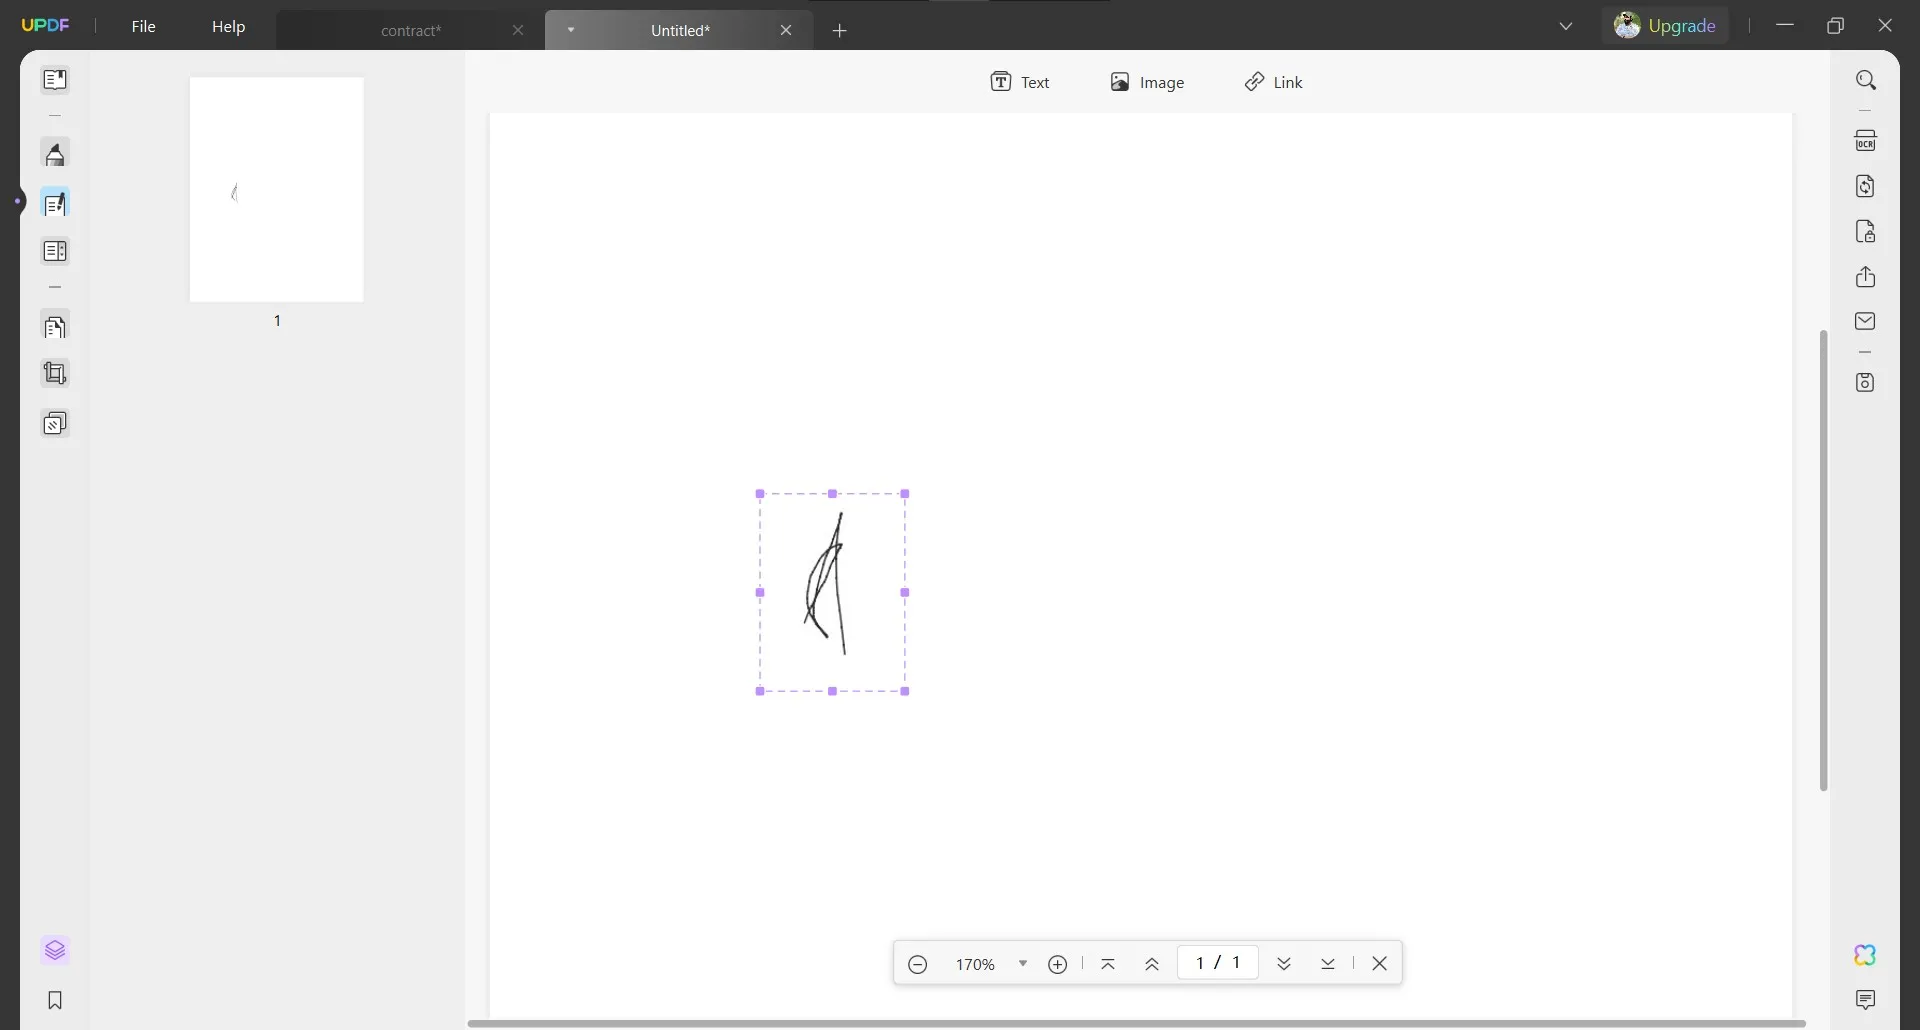Viewport: 1920px width, 1030px height.
Task: Click the page number input field
Action: tap(1218, 964)
